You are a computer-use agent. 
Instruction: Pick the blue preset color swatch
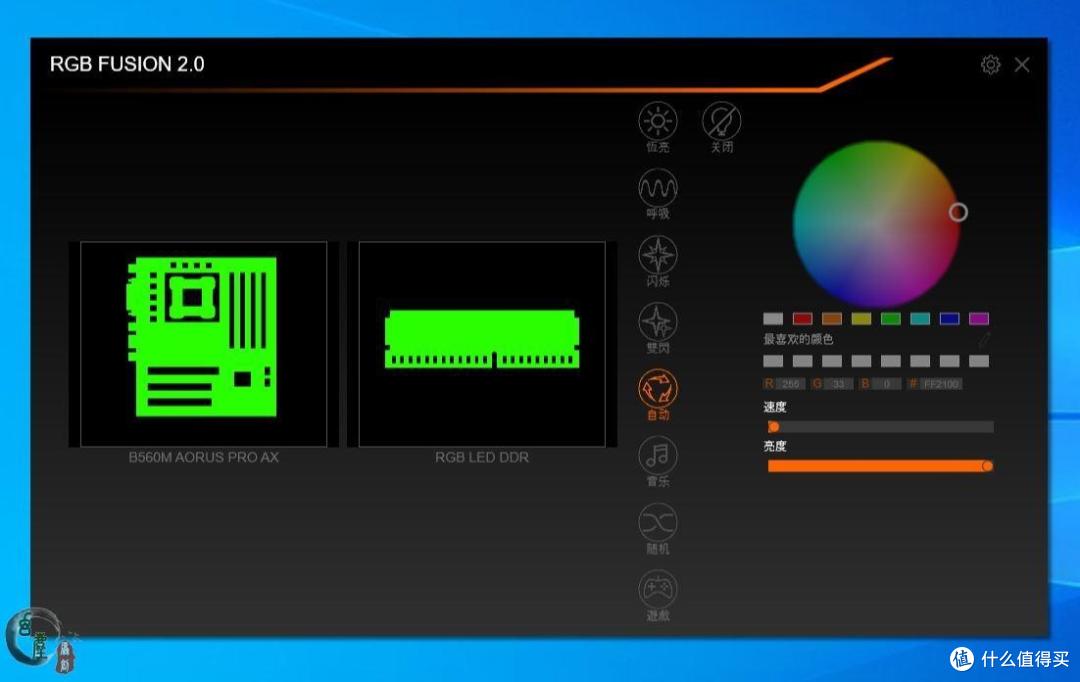point(949,318)
